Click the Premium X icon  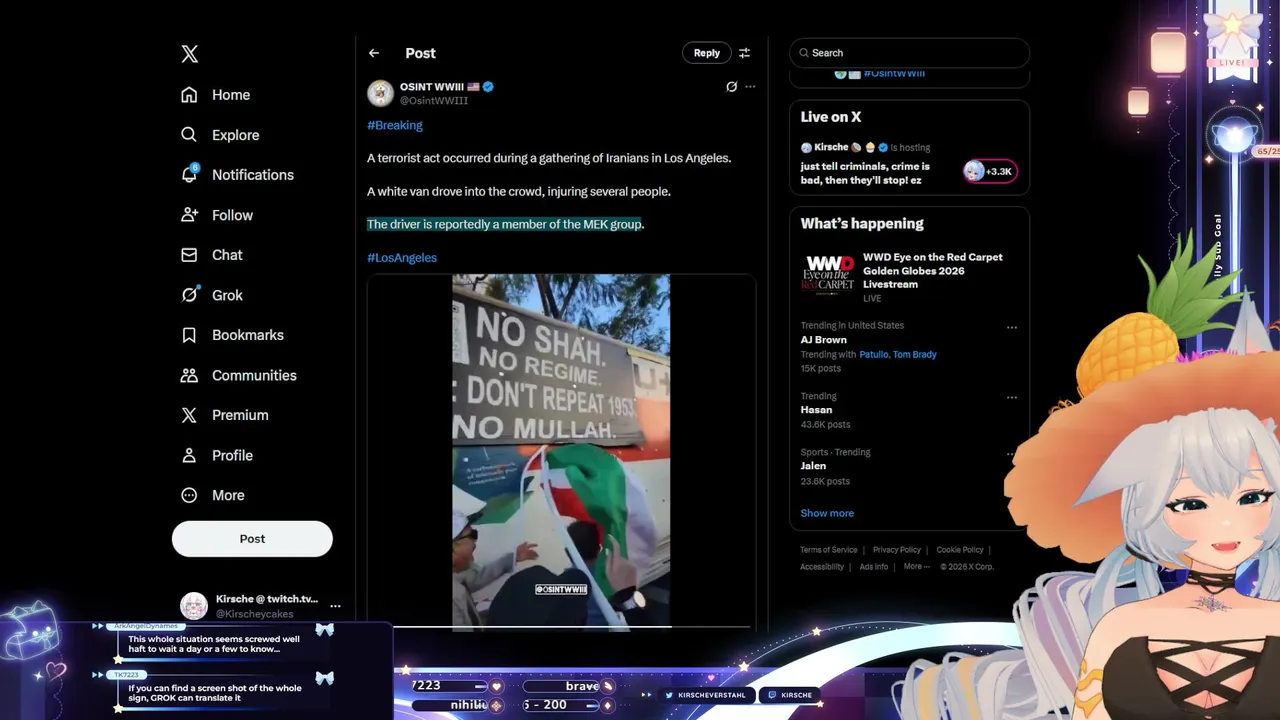pos(189,415)
